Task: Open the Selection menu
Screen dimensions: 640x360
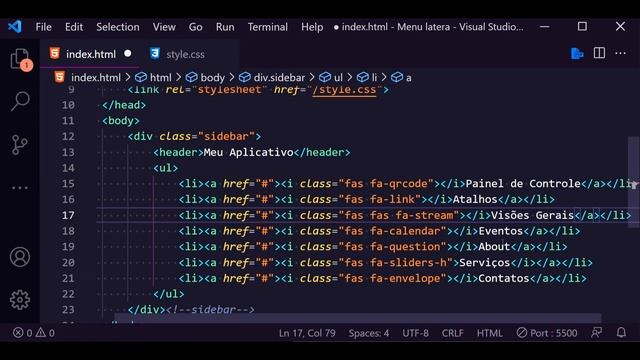Action: (x=118, y=27)
